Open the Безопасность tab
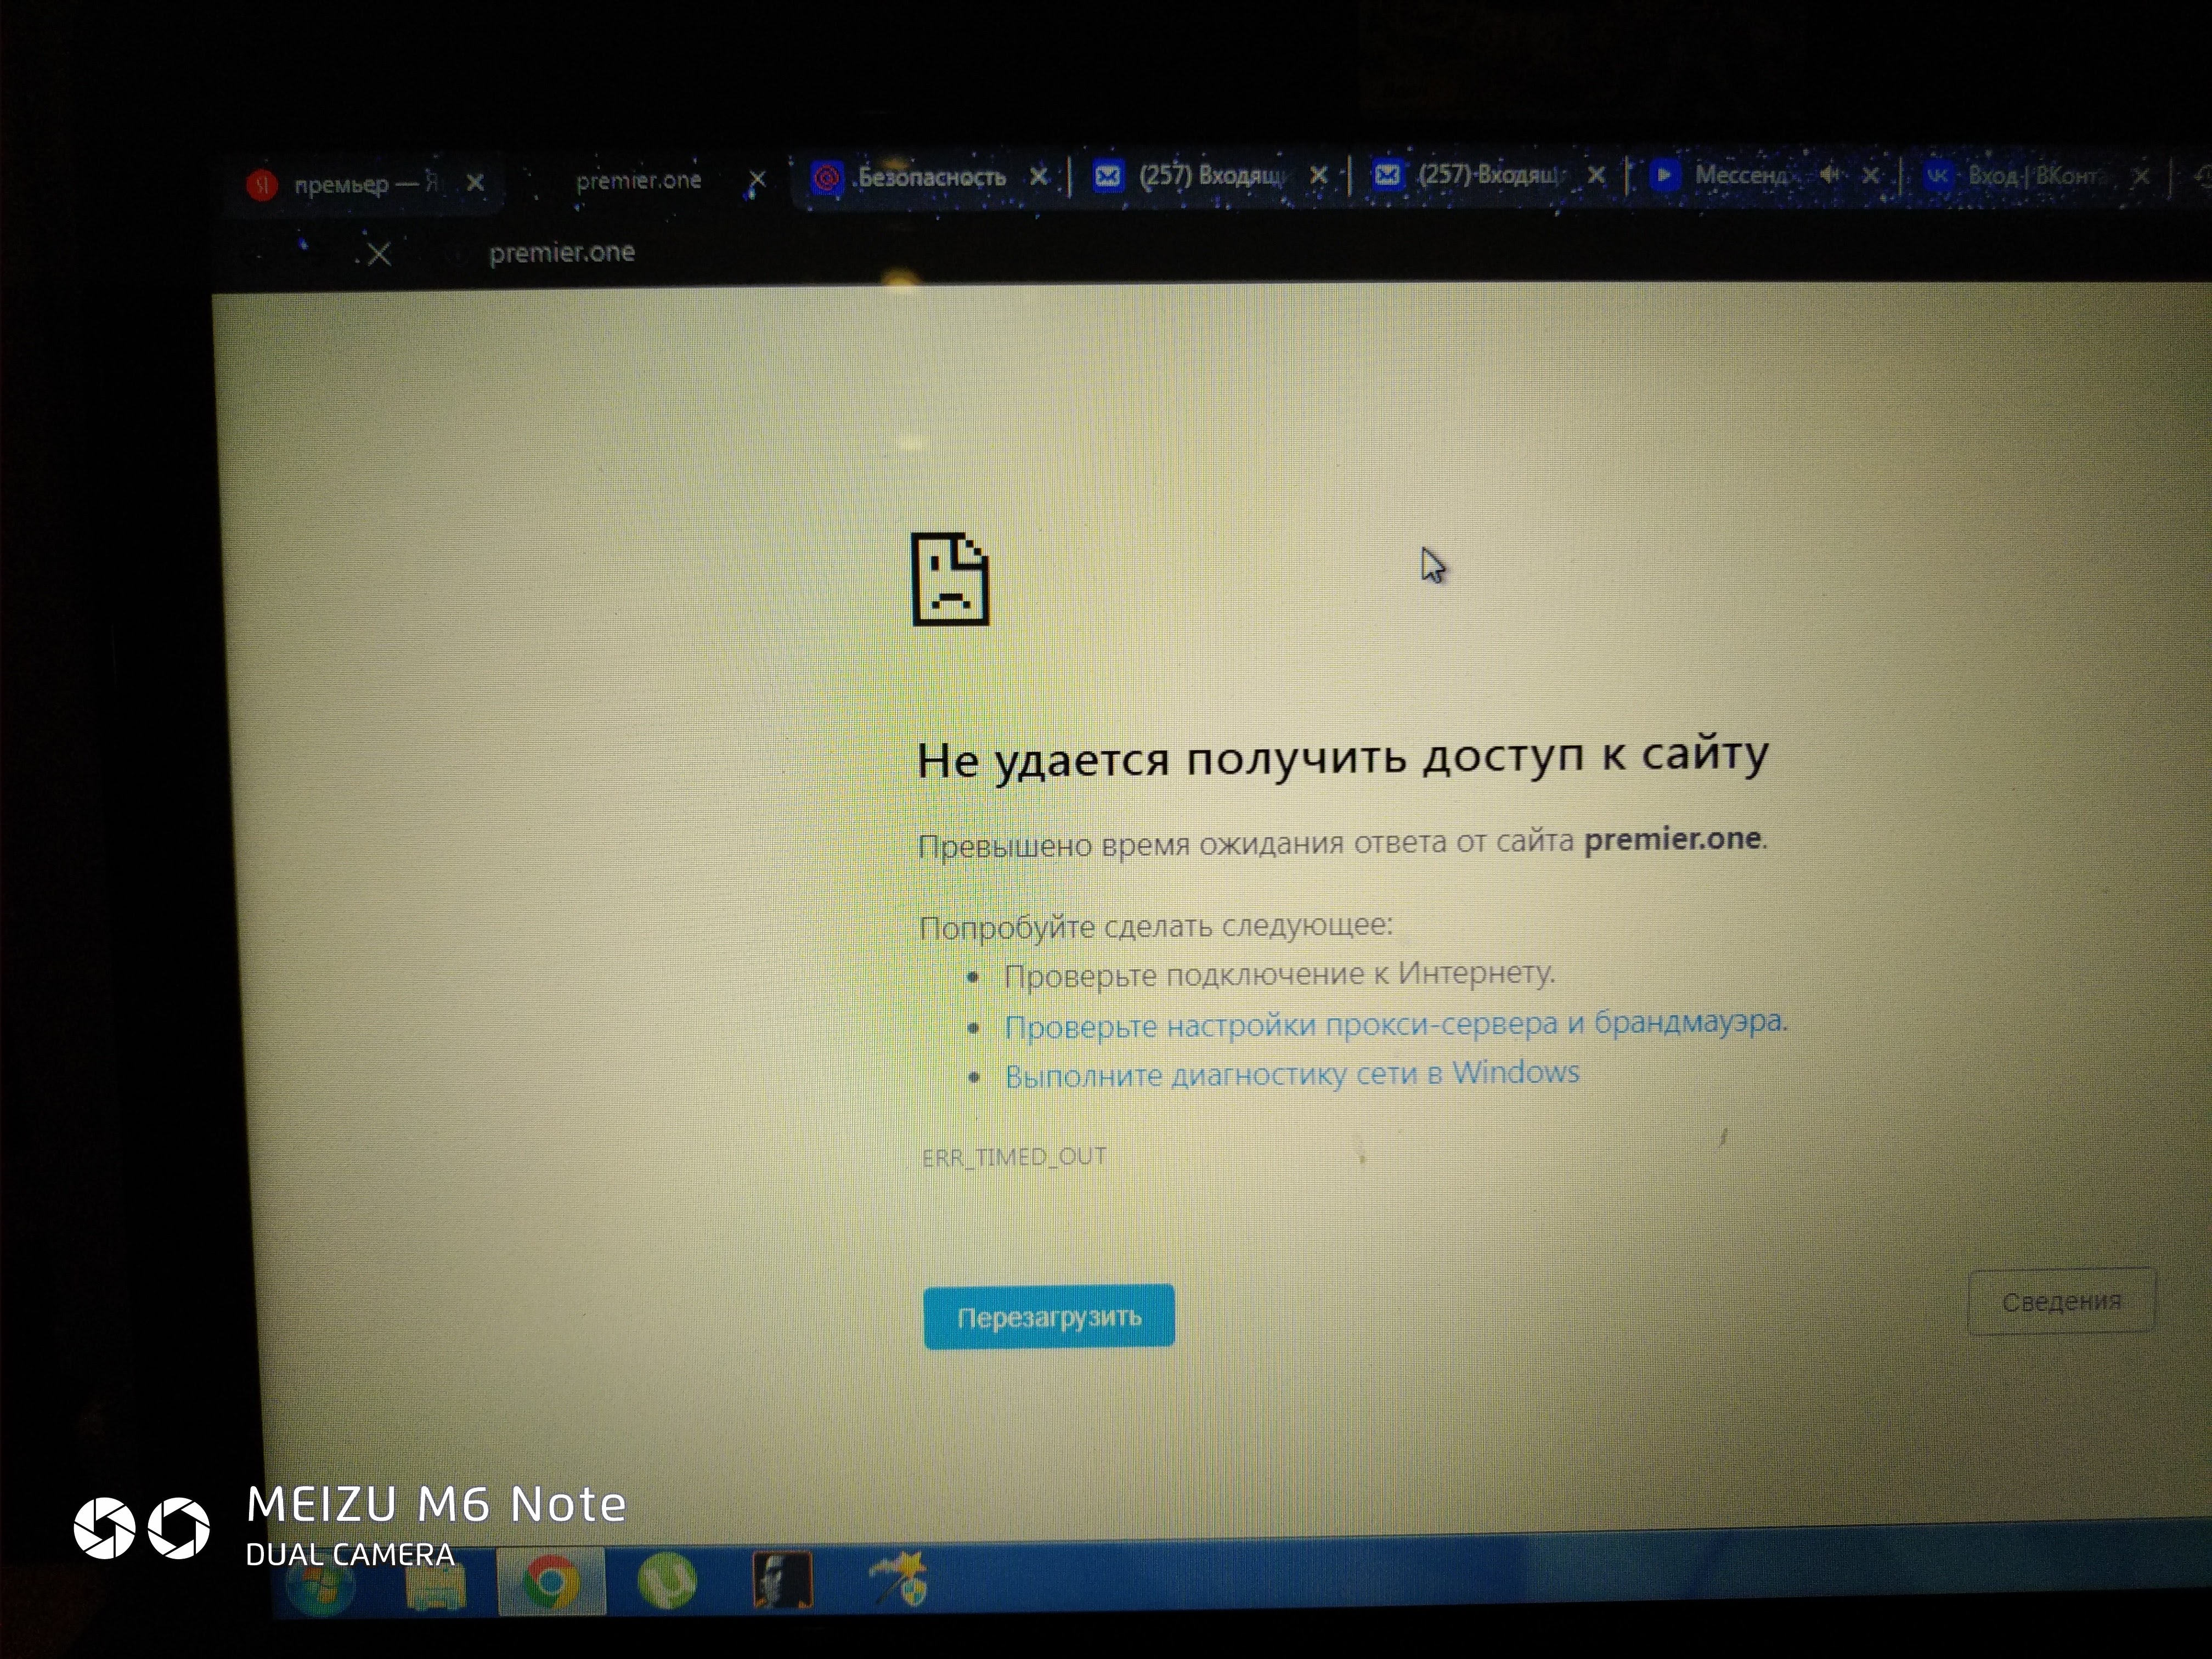Image resolution: width=2212 pixels, height=1659 pixels. [x=931, y=178]
